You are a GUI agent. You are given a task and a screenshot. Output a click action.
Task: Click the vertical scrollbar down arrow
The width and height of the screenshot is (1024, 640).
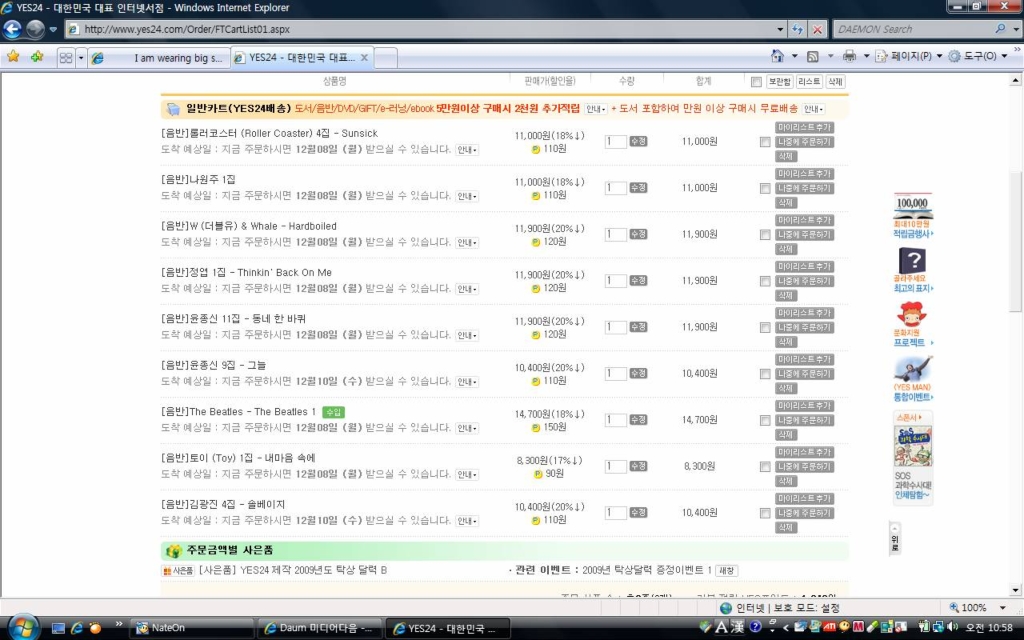click(1015, 590)
